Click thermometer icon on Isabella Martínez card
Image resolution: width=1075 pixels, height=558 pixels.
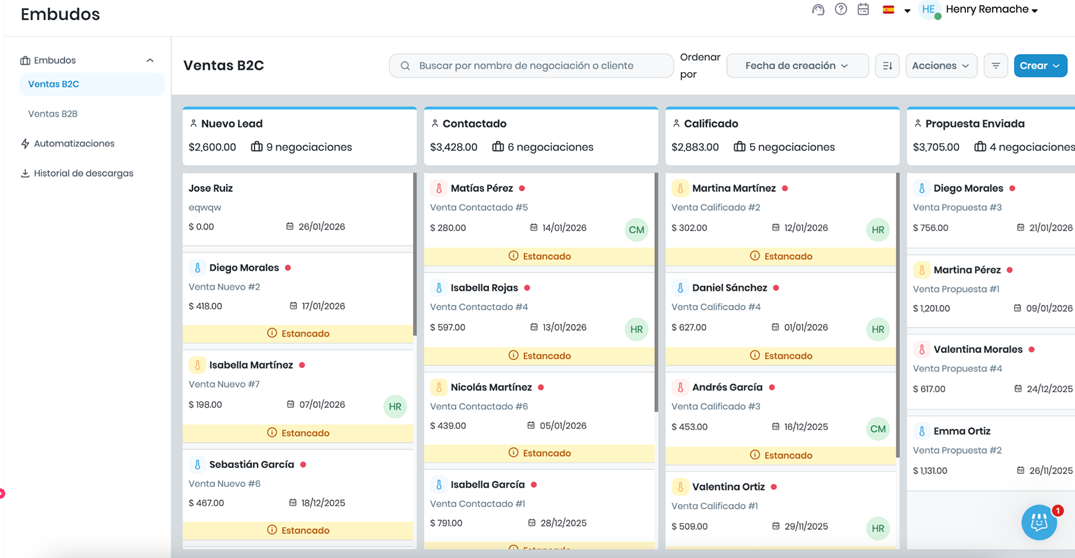point(197,365)
